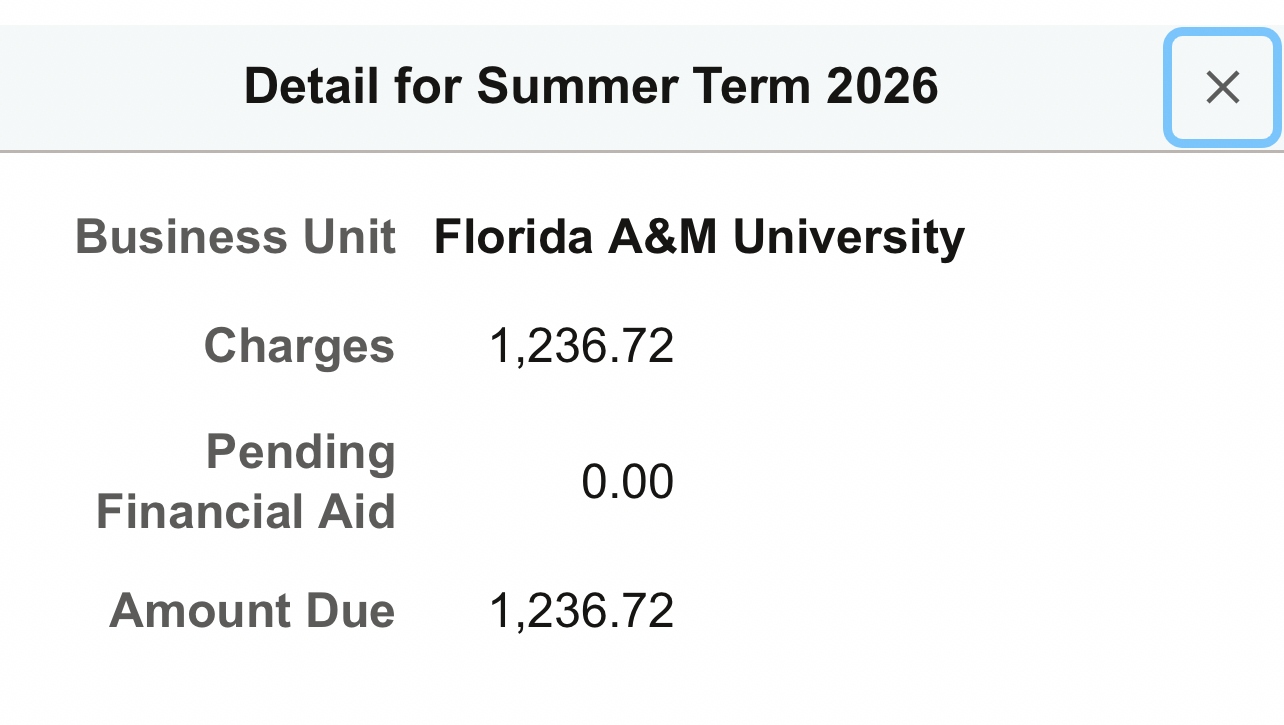Click the year '2026' in the header
This screenshot has width=1284, height=725.
pos(882,87)
